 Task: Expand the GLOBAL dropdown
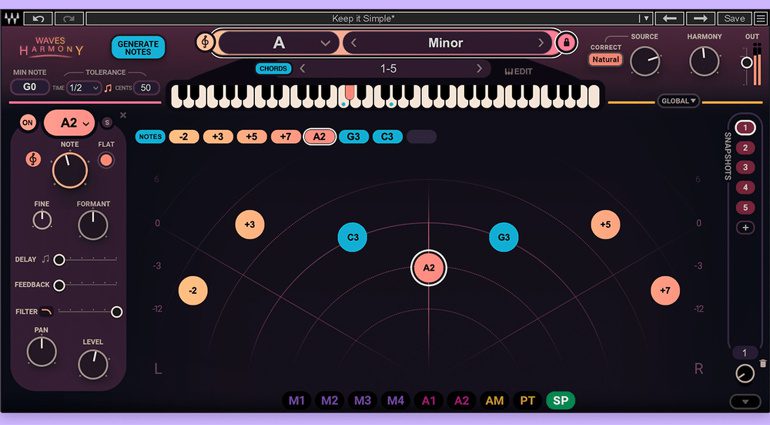coord(679,101)
